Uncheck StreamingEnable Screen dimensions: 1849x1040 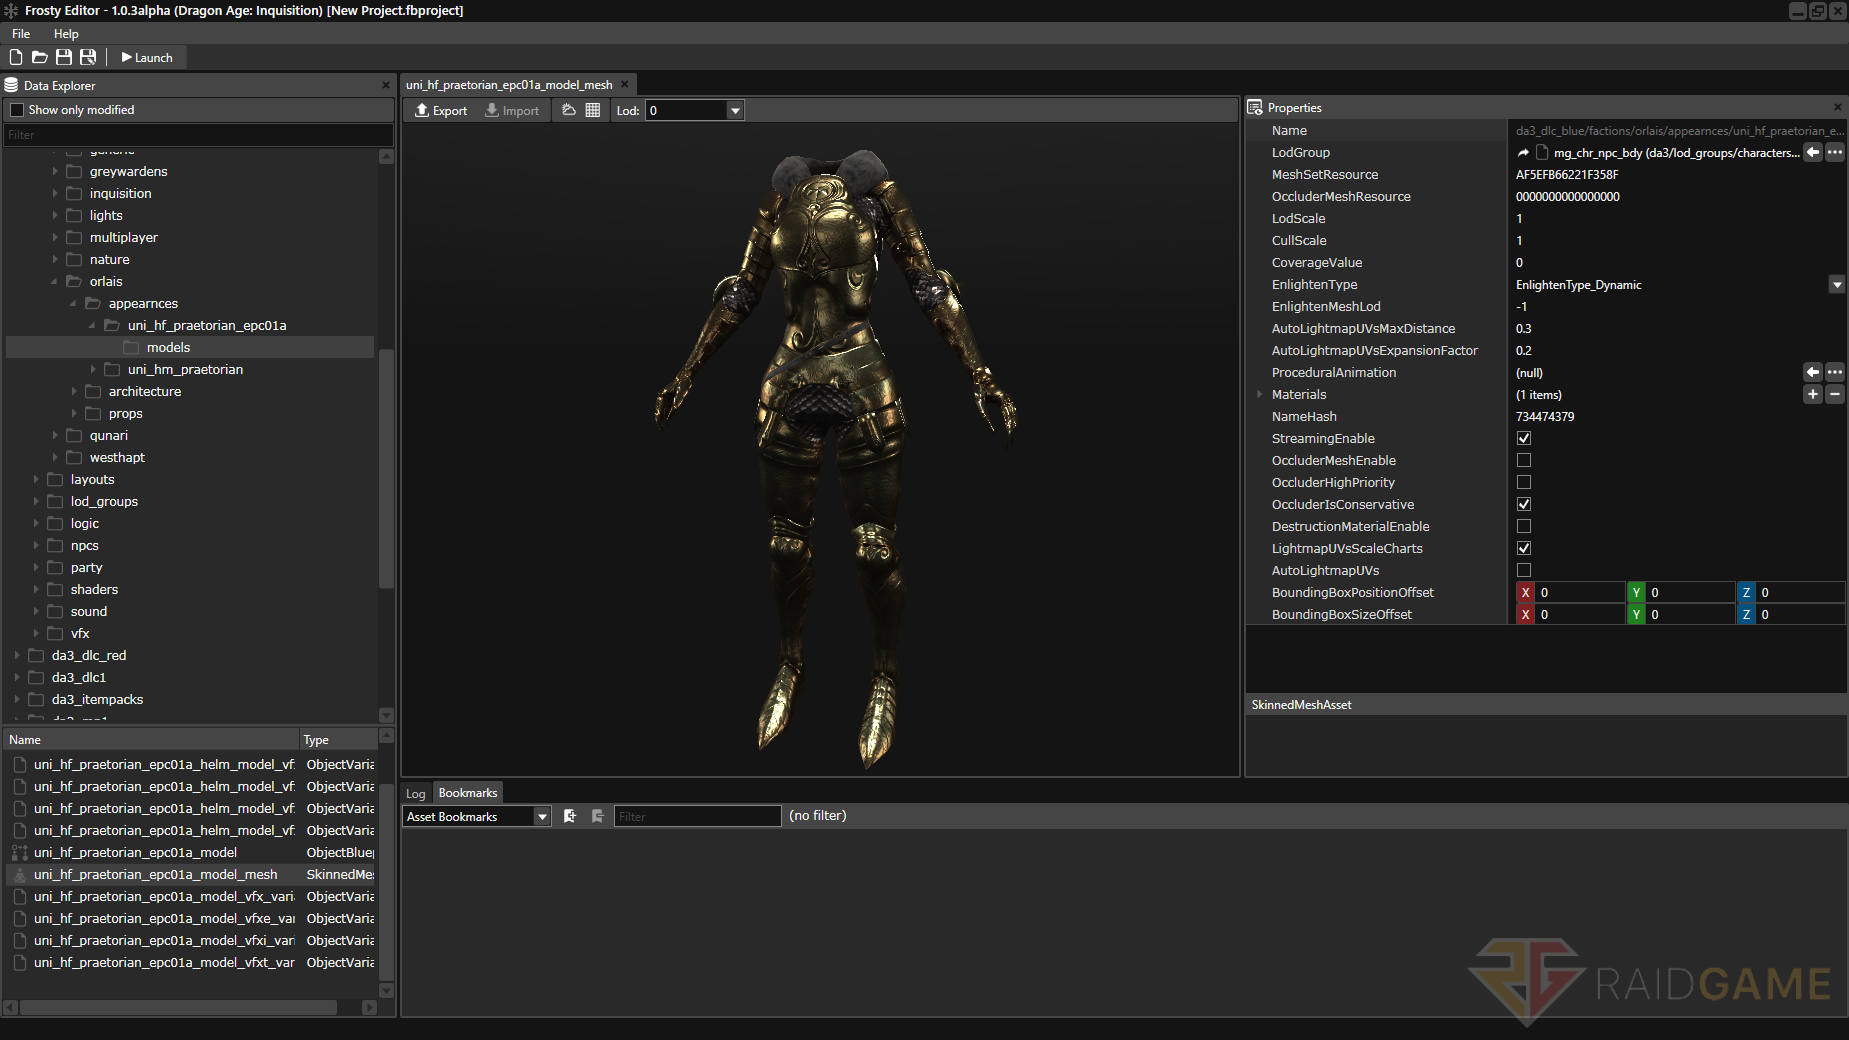point(1524,438)
